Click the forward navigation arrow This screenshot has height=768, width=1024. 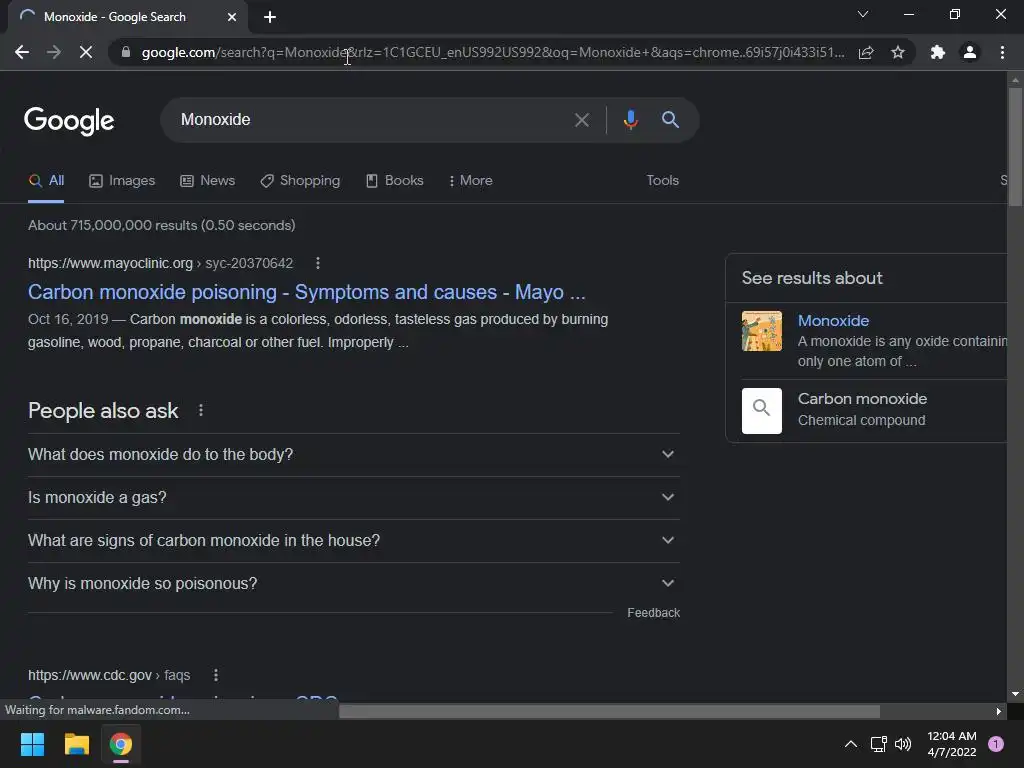coord(54,52)
